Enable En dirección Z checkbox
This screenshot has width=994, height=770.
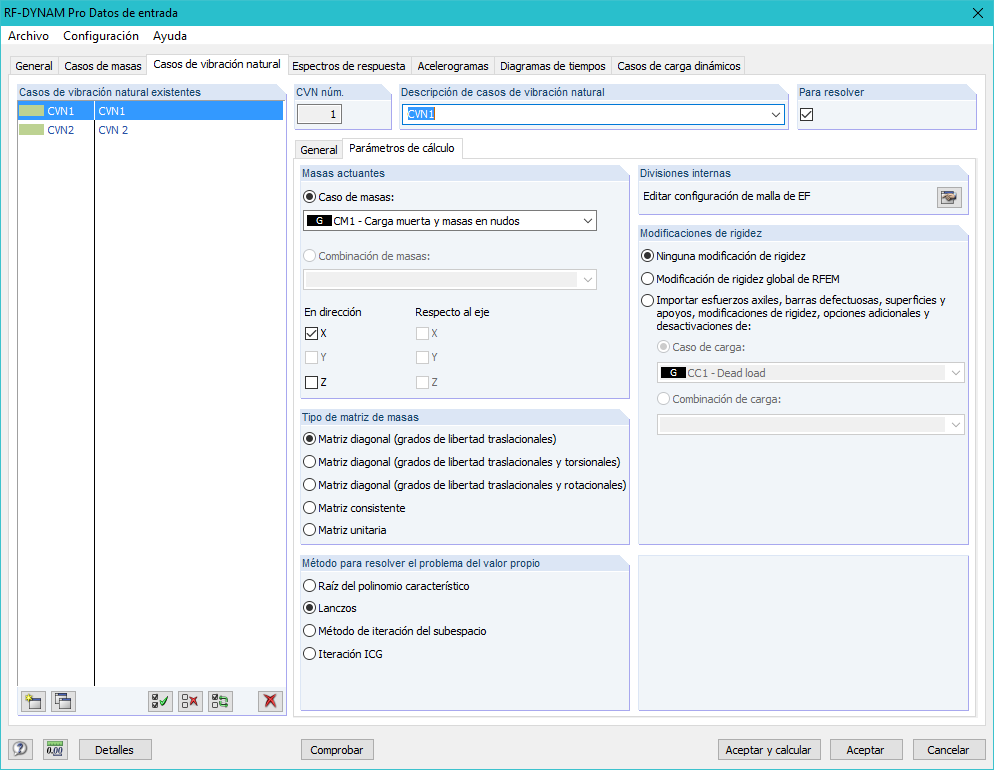[311, 382]
